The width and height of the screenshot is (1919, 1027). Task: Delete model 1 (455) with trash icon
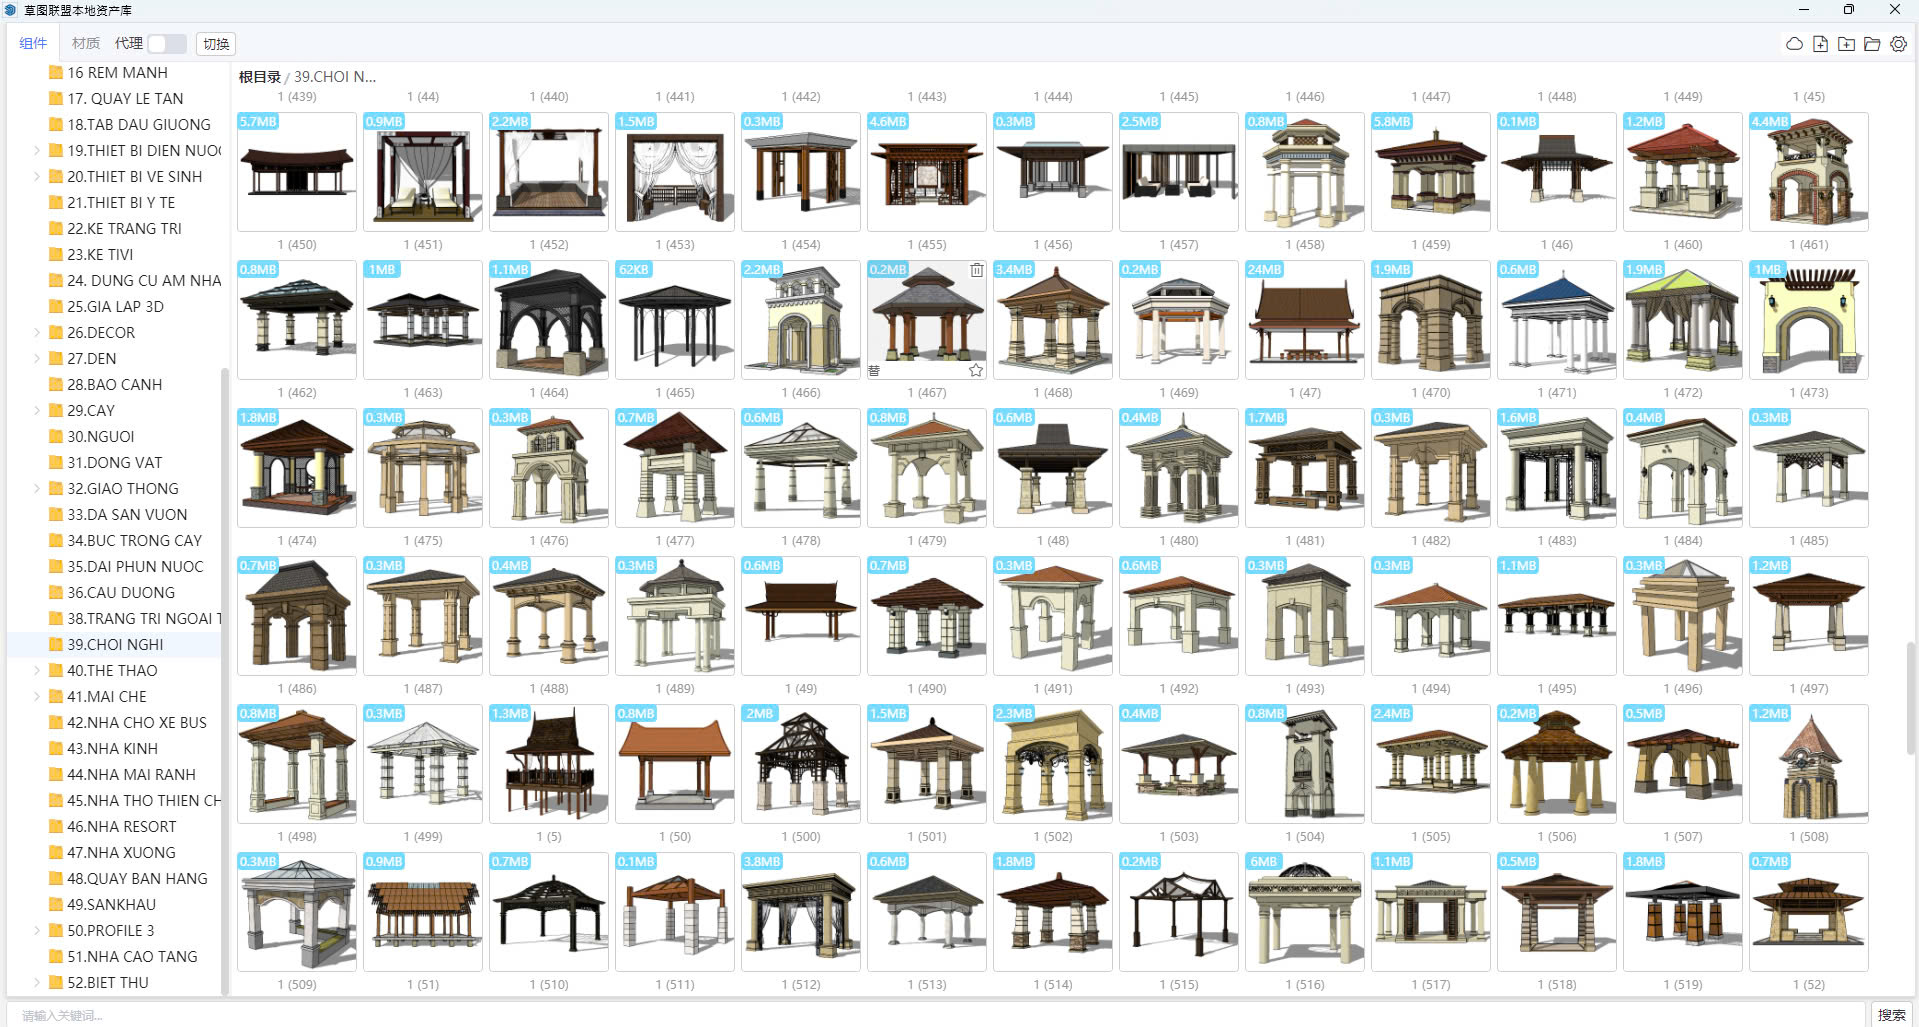[x=976, y=270]
